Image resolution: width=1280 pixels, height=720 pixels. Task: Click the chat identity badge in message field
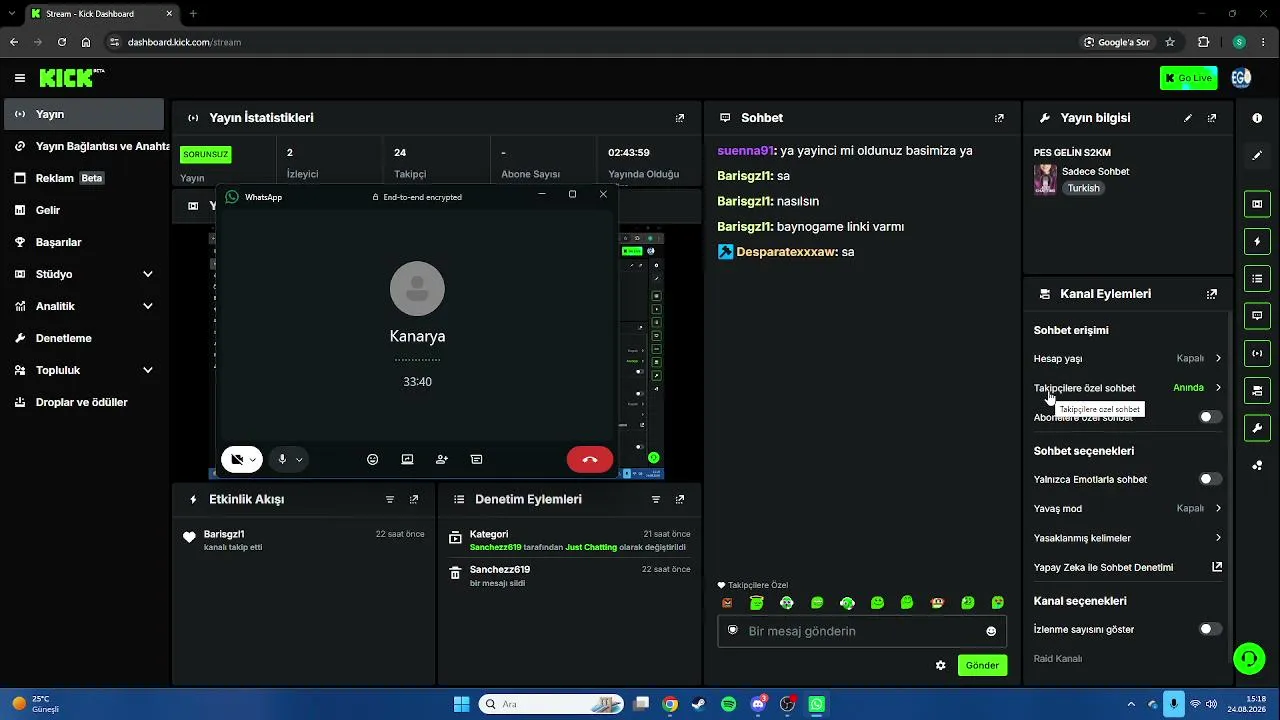click(x=733, y=631)
